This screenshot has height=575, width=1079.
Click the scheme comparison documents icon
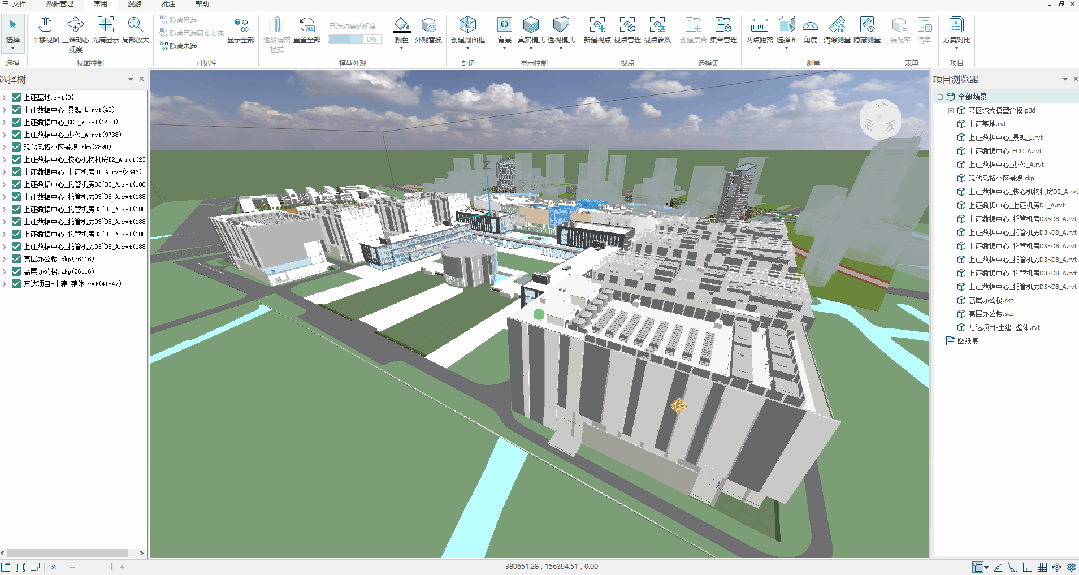[957, 25]
